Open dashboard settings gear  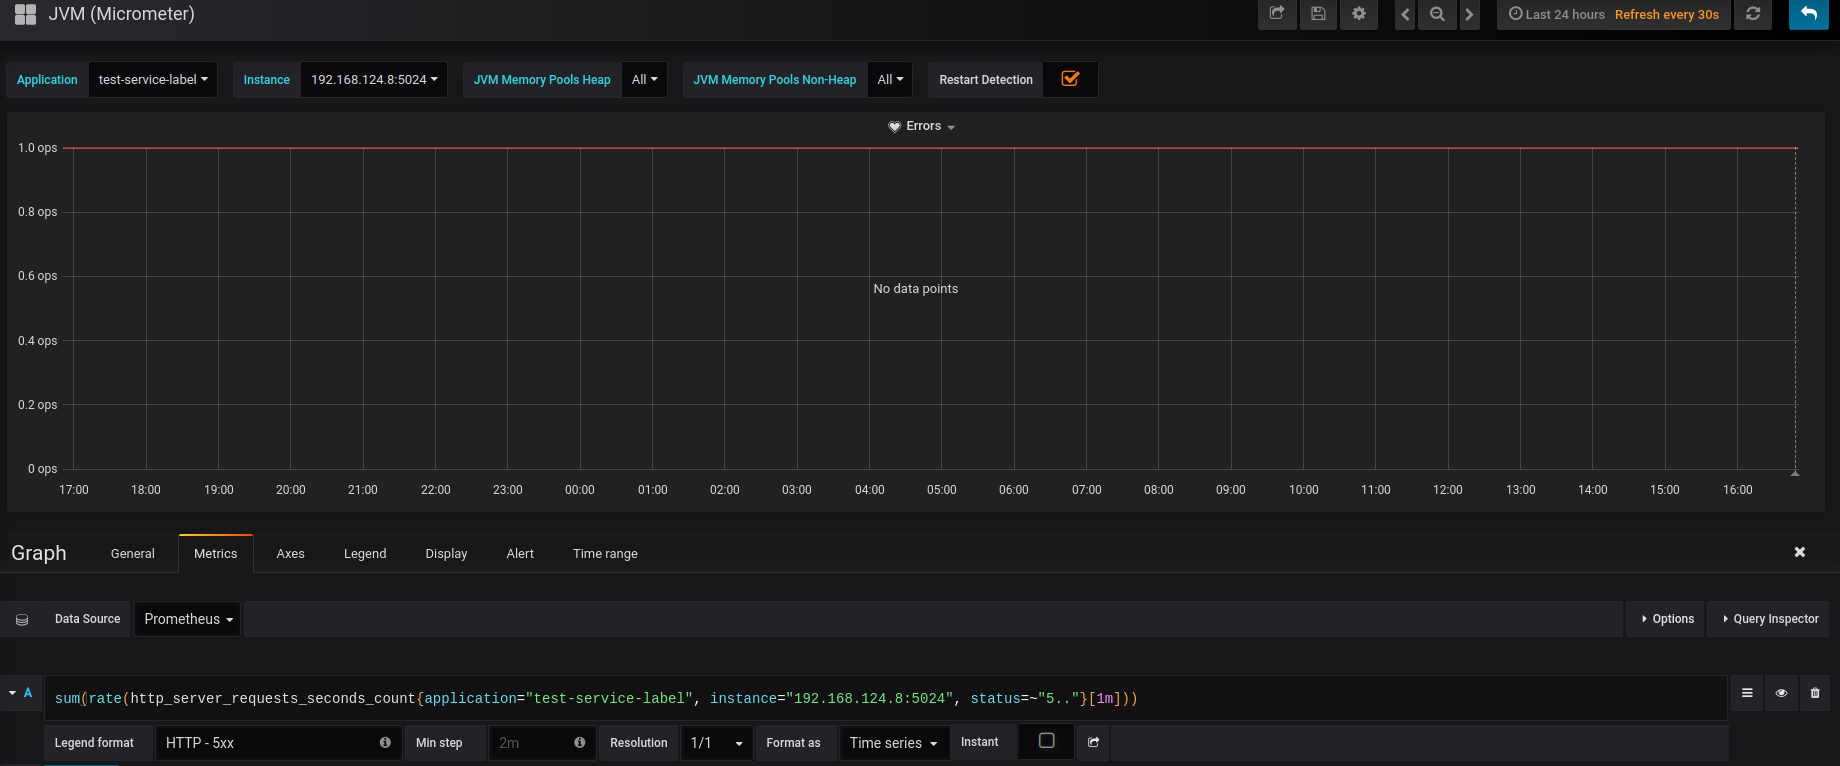coord(1359,14)
